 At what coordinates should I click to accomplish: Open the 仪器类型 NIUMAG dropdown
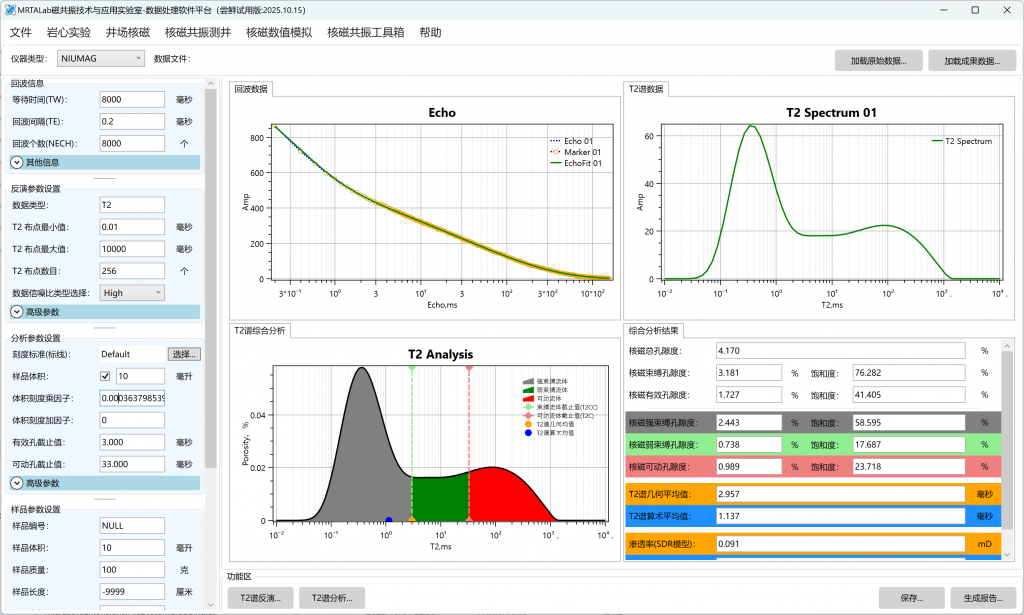tap(101, 59)
